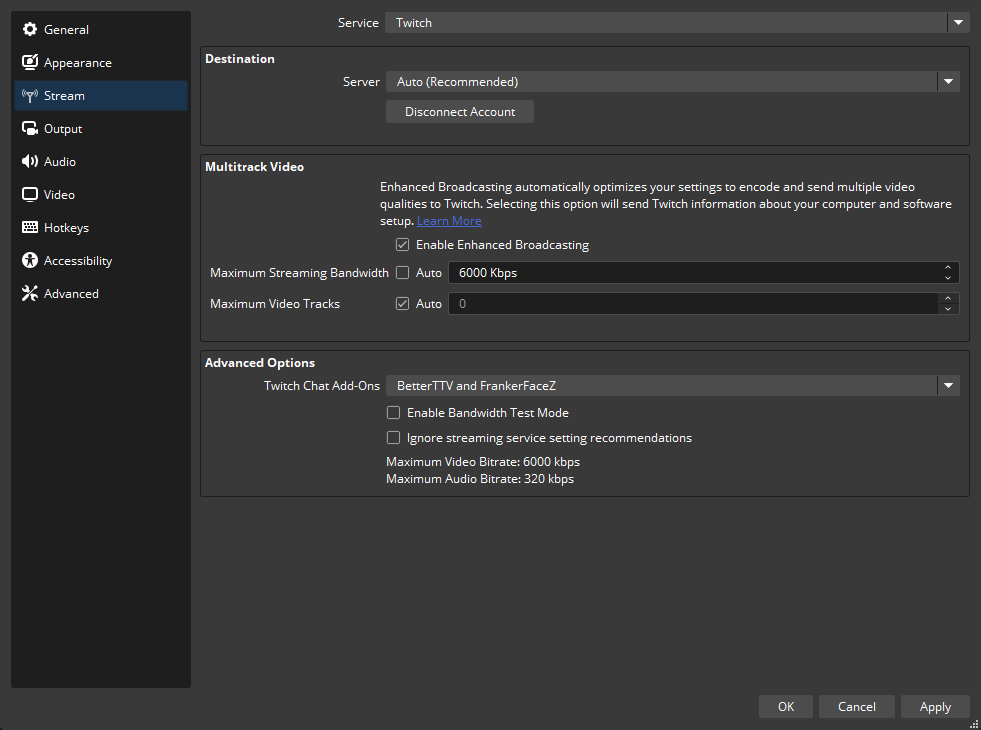Click the Advanced tools icon

coord(29,293)
